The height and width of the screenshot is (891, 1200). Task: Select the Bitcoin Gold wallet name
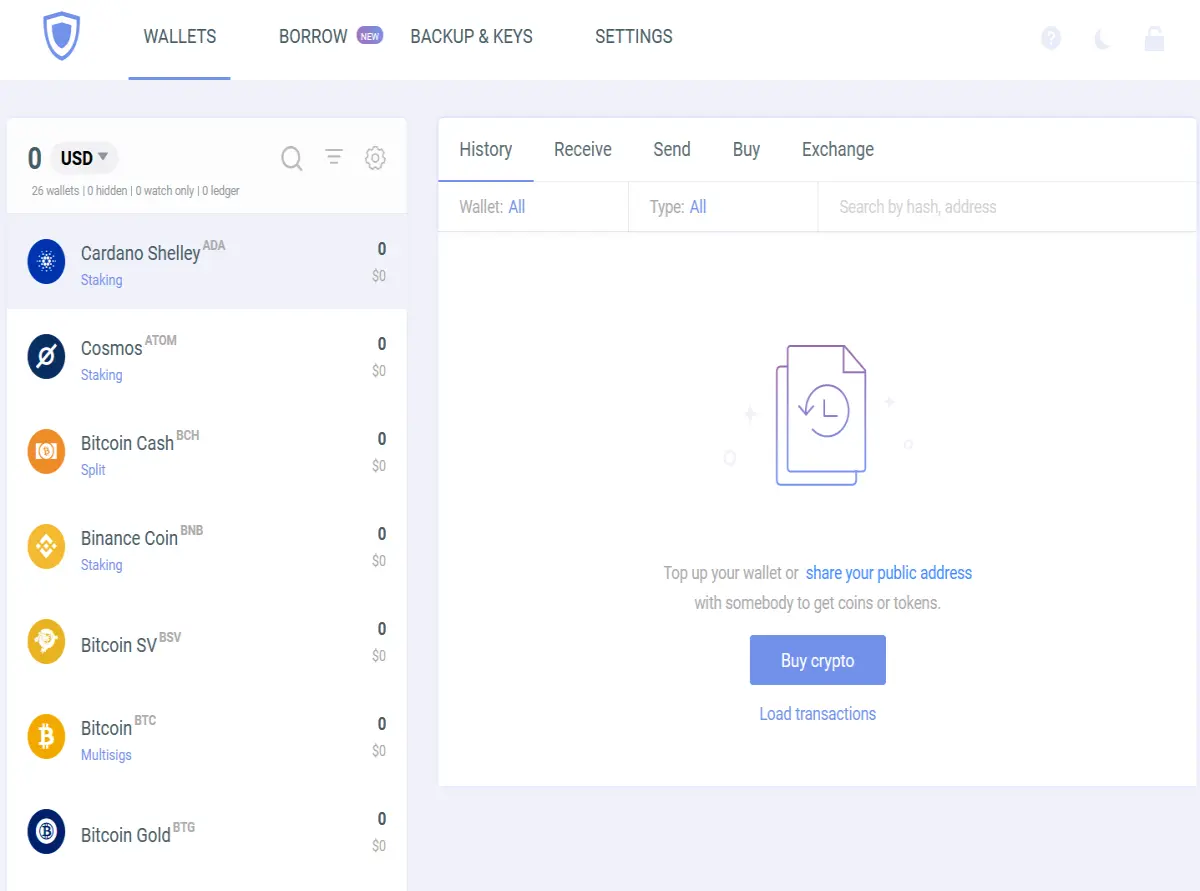click(x=126, y=836)
